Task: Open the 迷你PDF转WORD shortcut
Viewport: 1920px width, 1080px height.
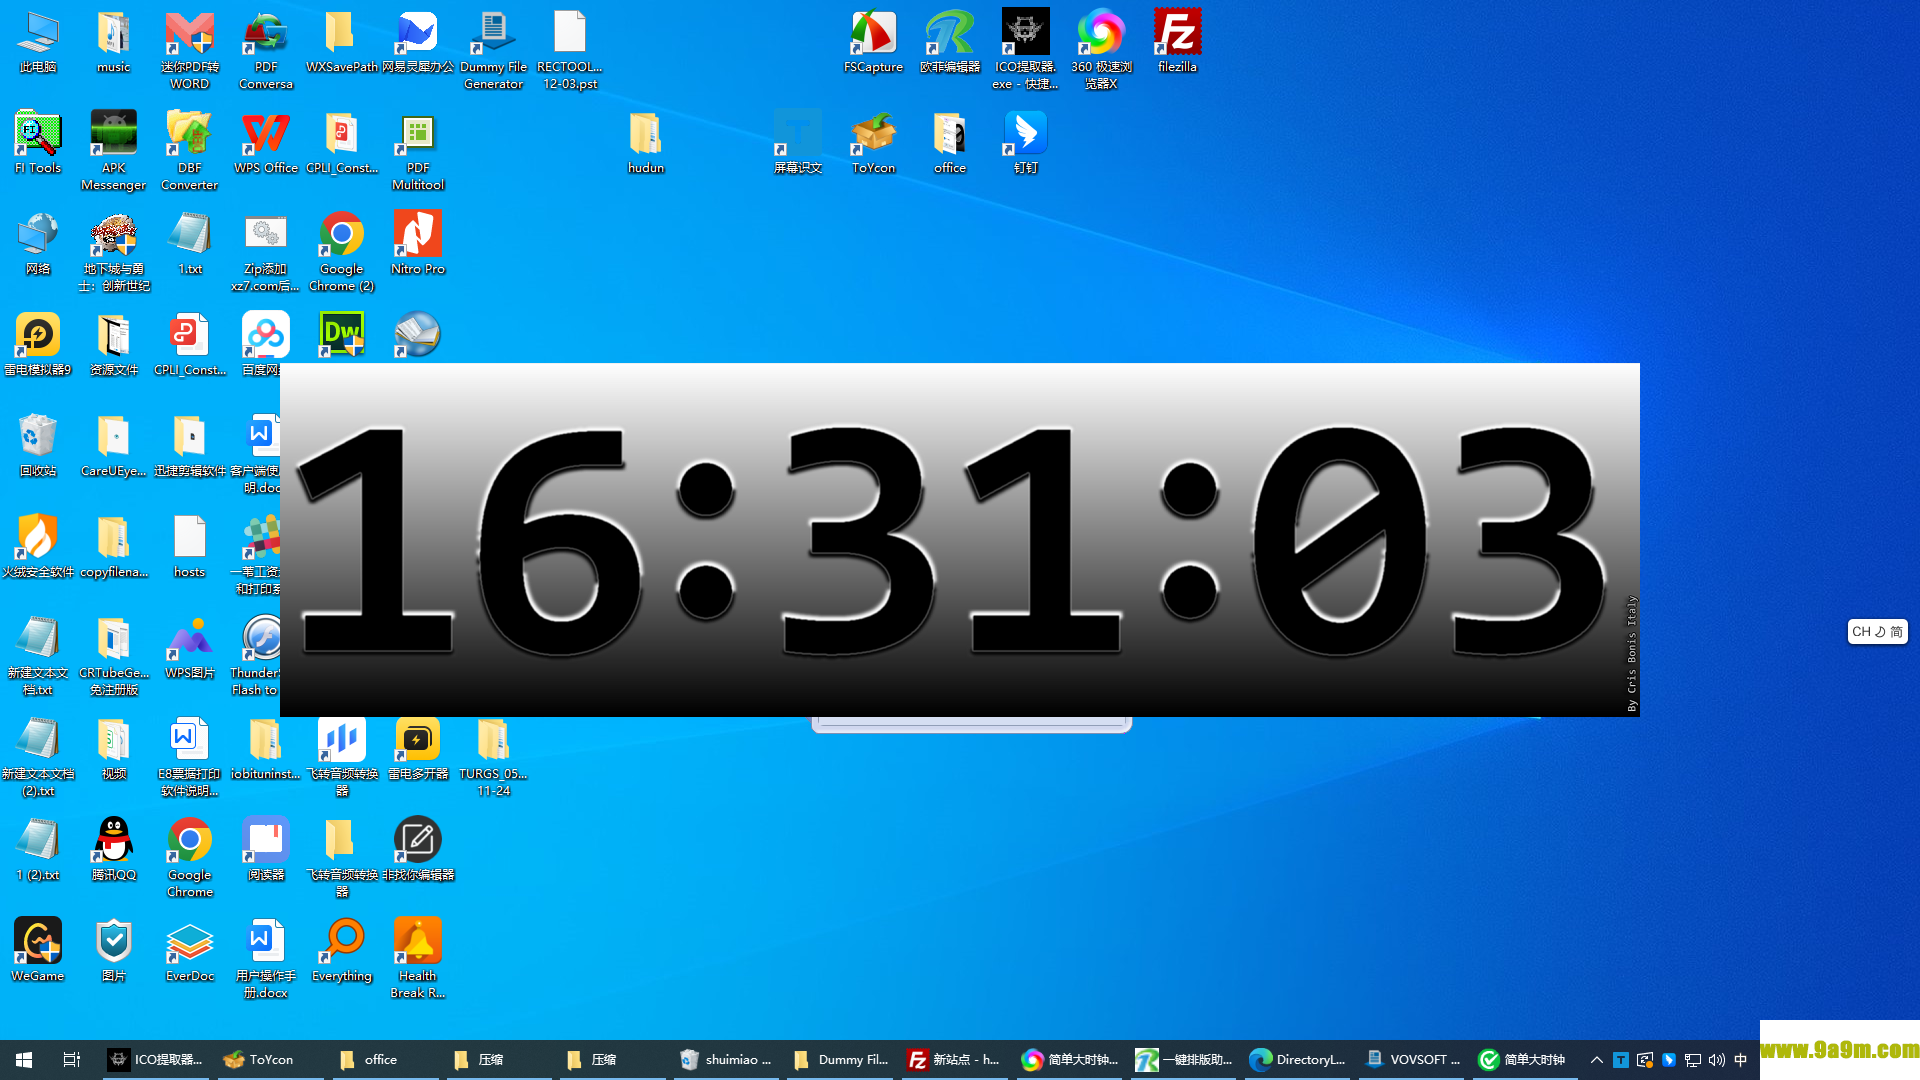Action: pyautogui.click(x=189, y=50)
